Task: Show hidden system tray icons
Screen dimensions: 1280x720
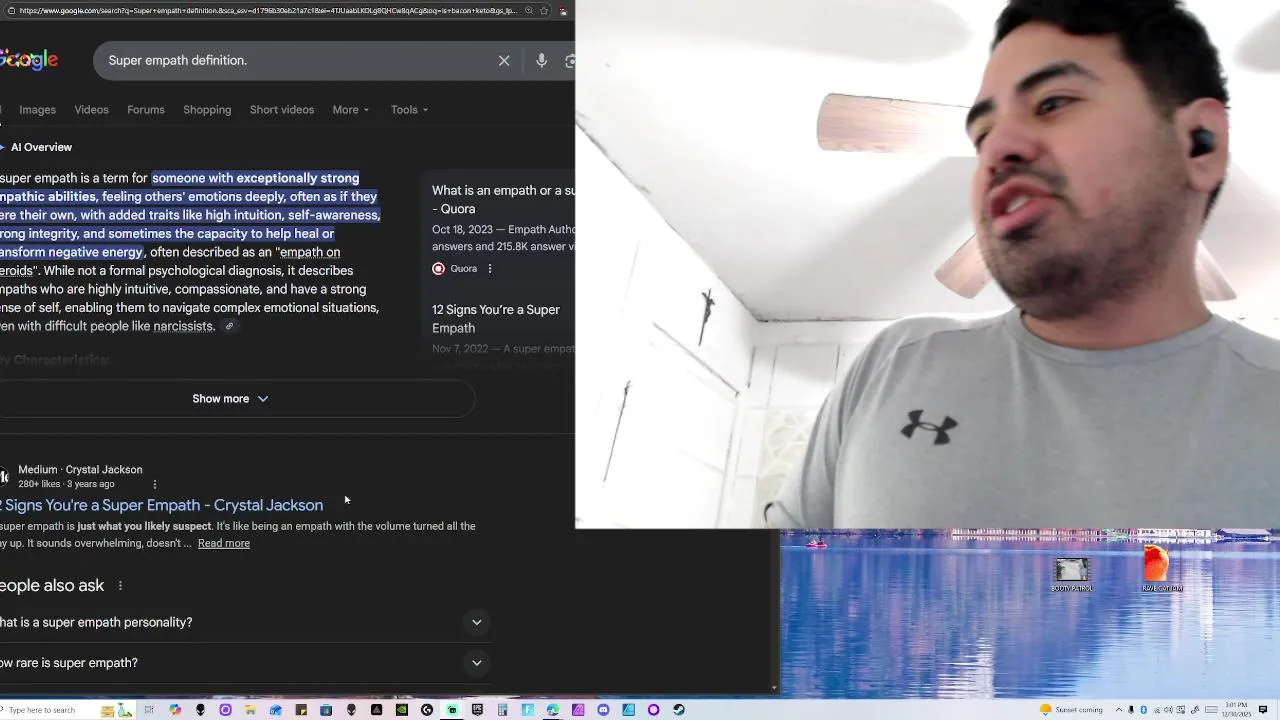Action: point(1119,710)
